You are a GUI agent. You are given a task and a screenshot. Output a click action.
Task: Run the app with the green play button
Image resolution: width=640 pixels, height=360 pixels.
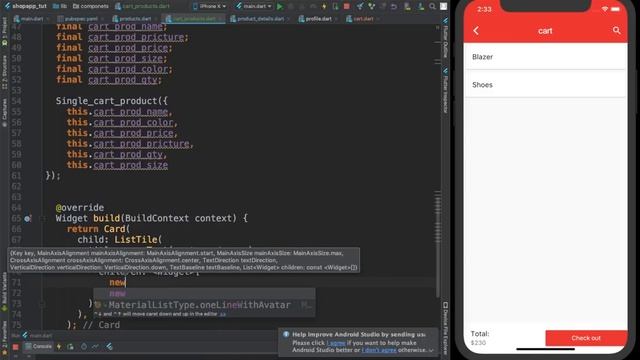click(x=280, y=7)
